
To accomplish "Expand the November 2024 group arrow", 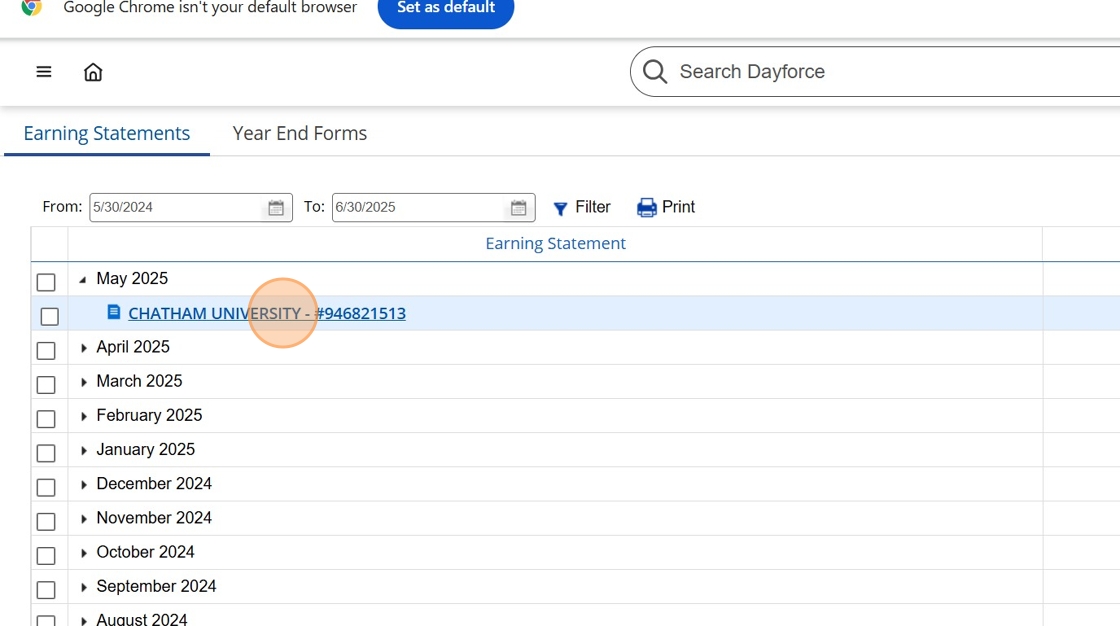I will tap(84, 519).
